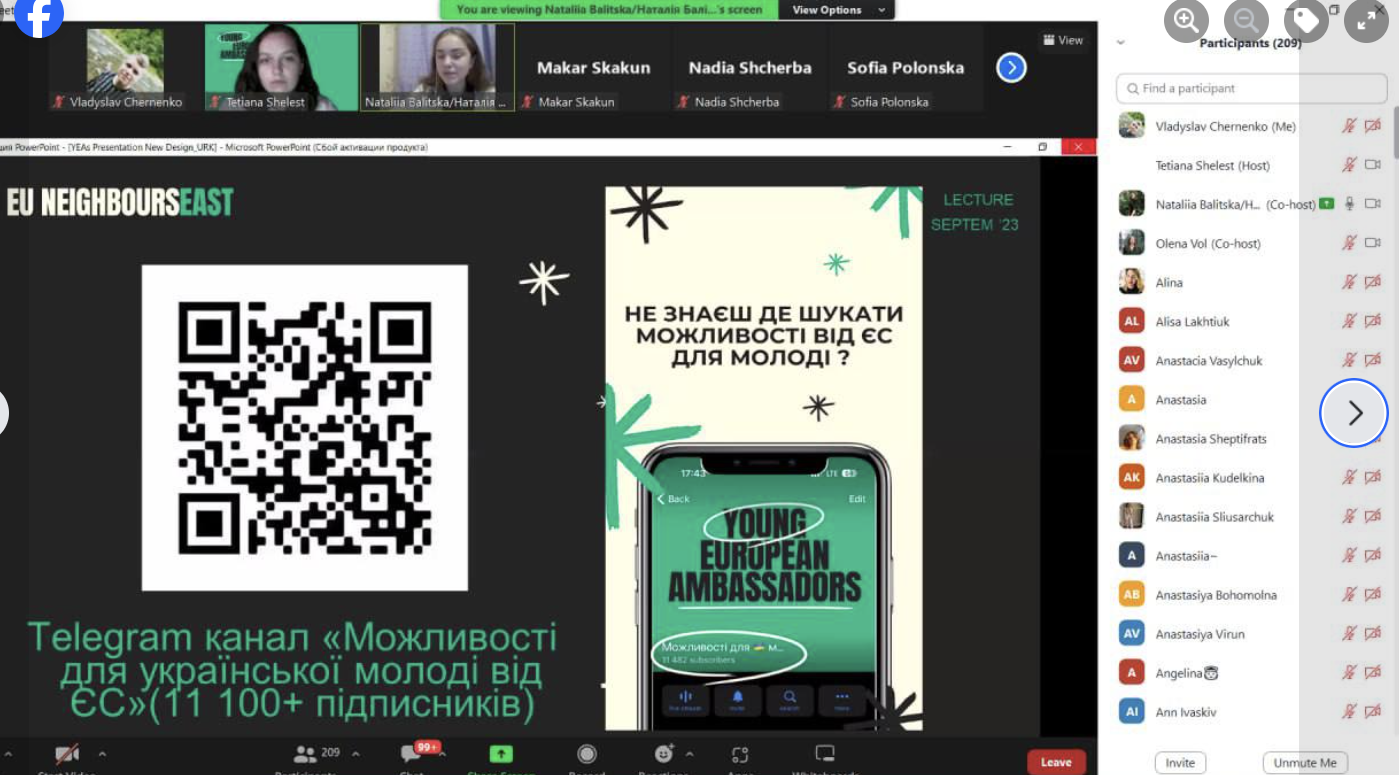Zoom out using the magnifier minus icon
The width and height of the screenshot is (1399, 775).
[x=1246, y=20]
